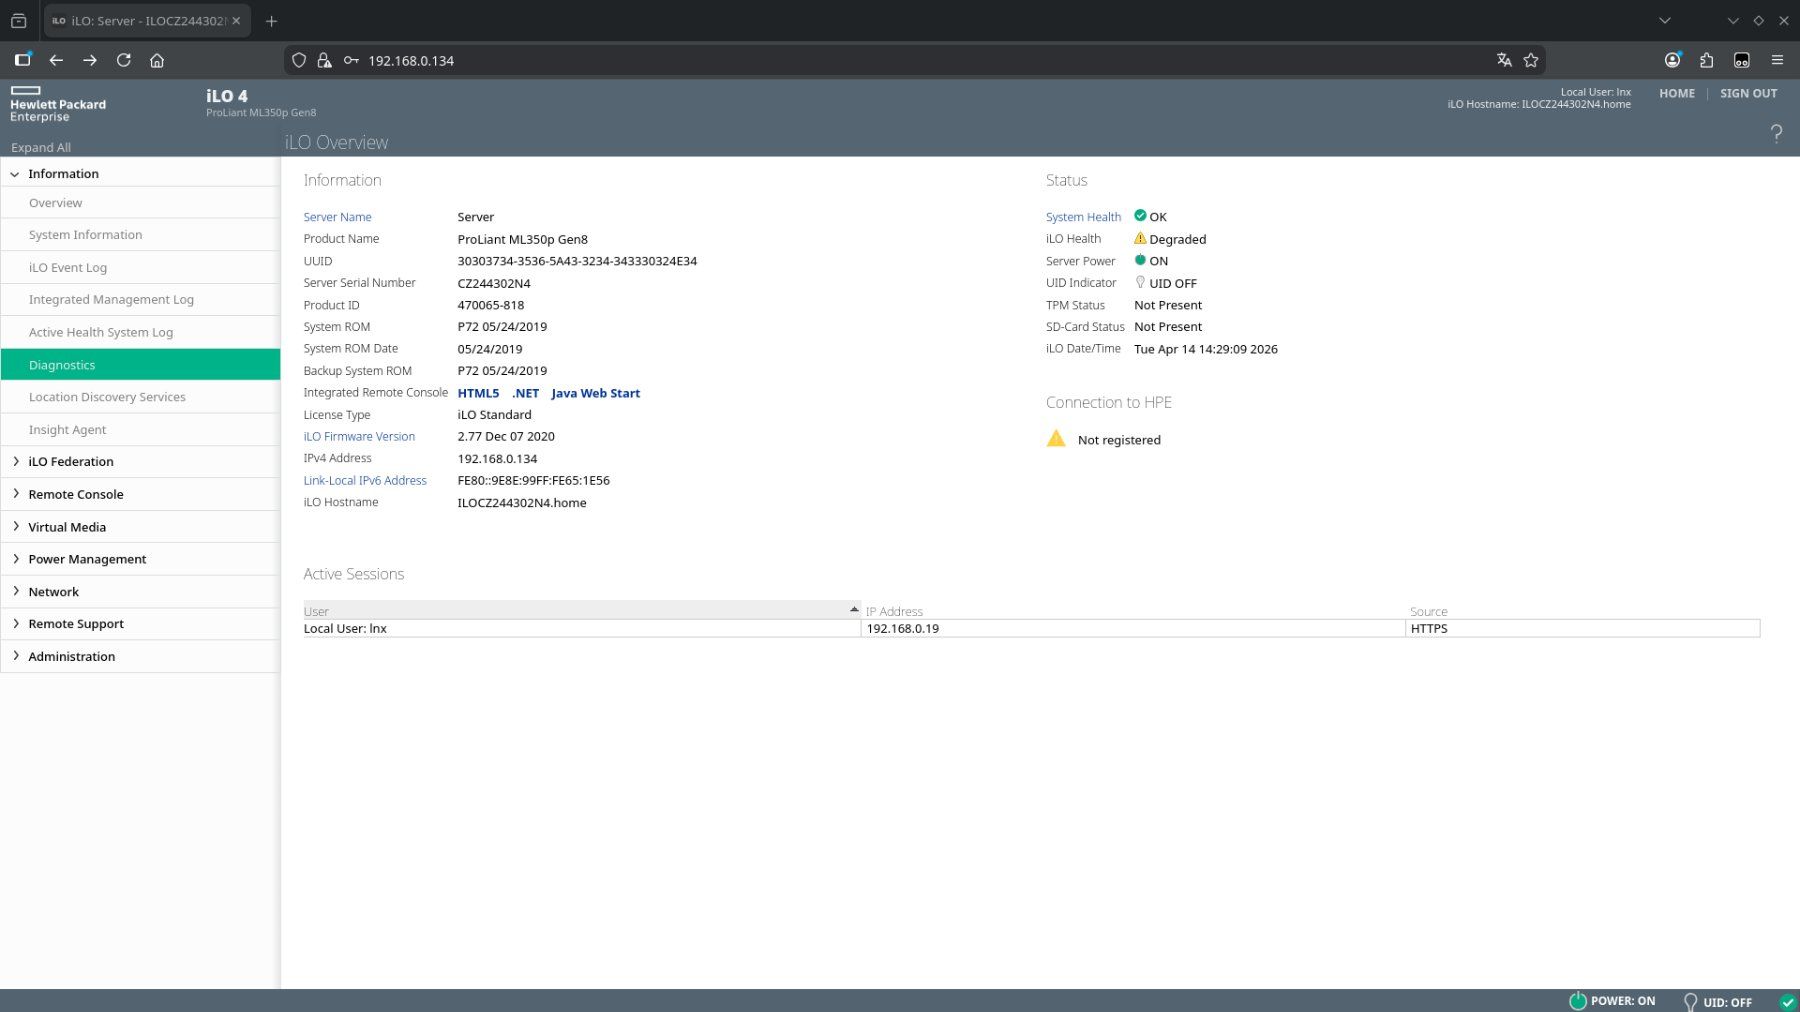Click the tracking protection shield icon
This screenshot has width=1800, height=1012.
[298, 60]
